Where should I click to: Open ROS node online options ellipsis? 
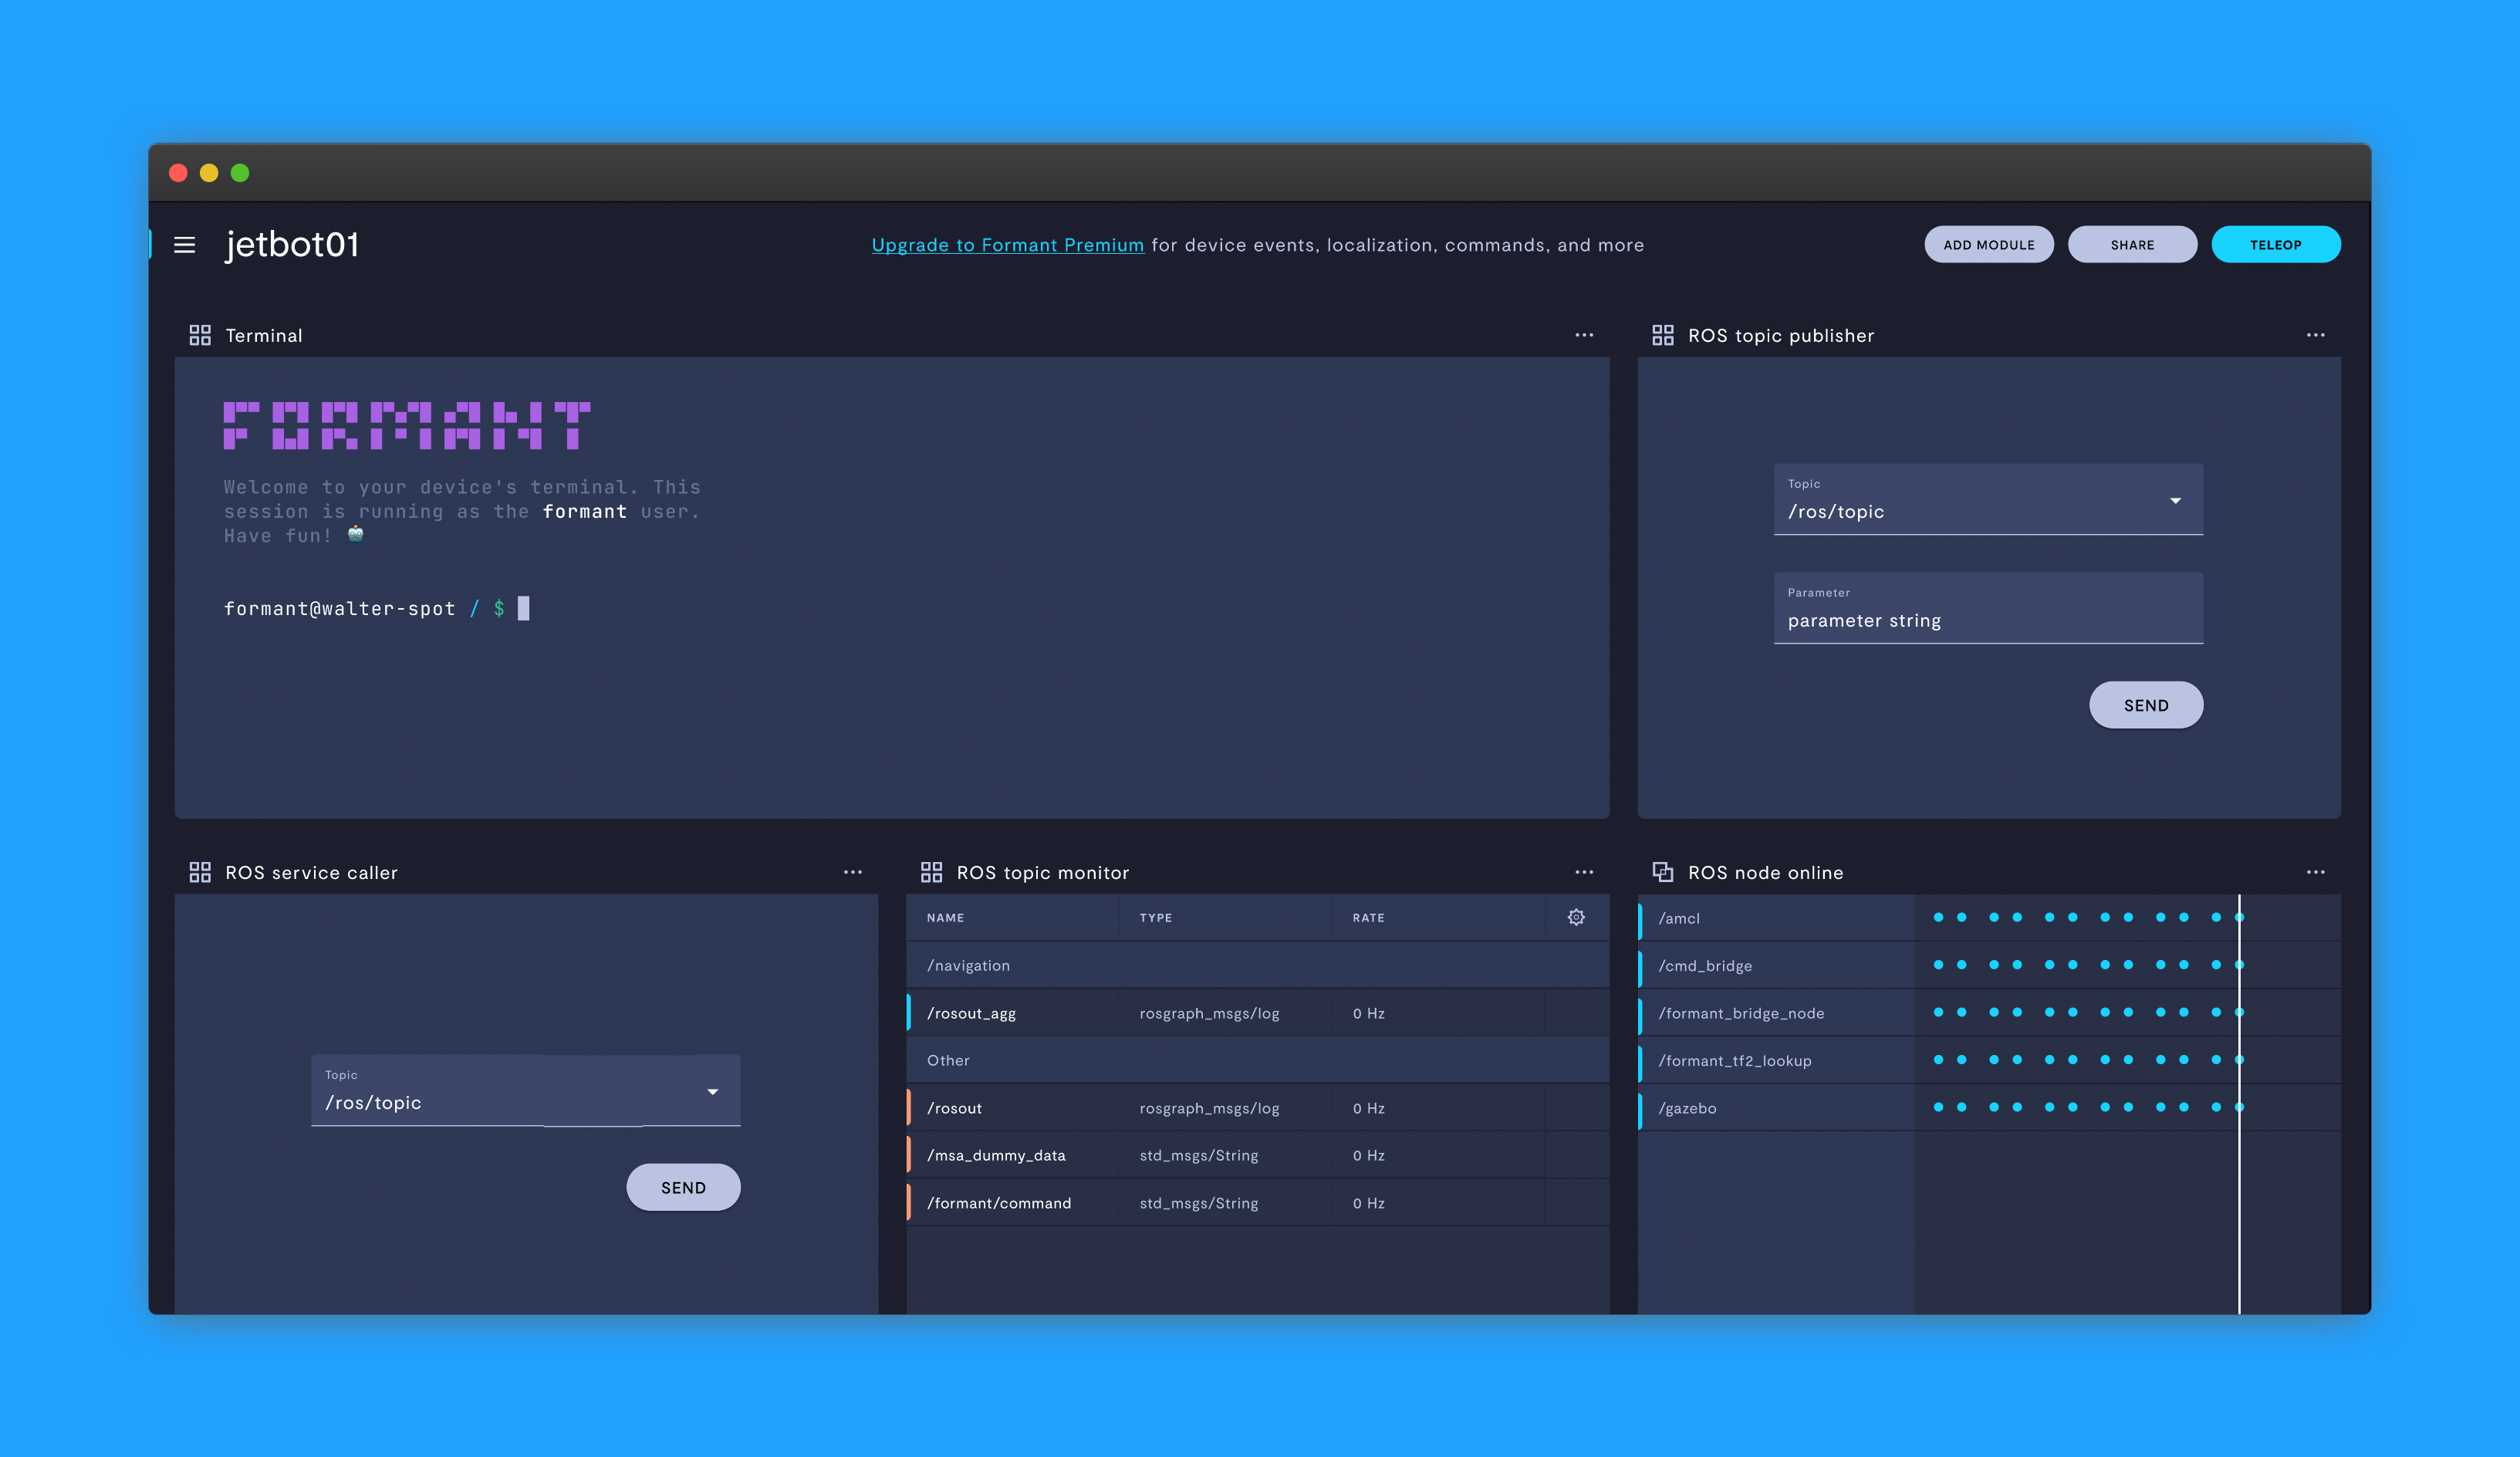click(2316, 872)
